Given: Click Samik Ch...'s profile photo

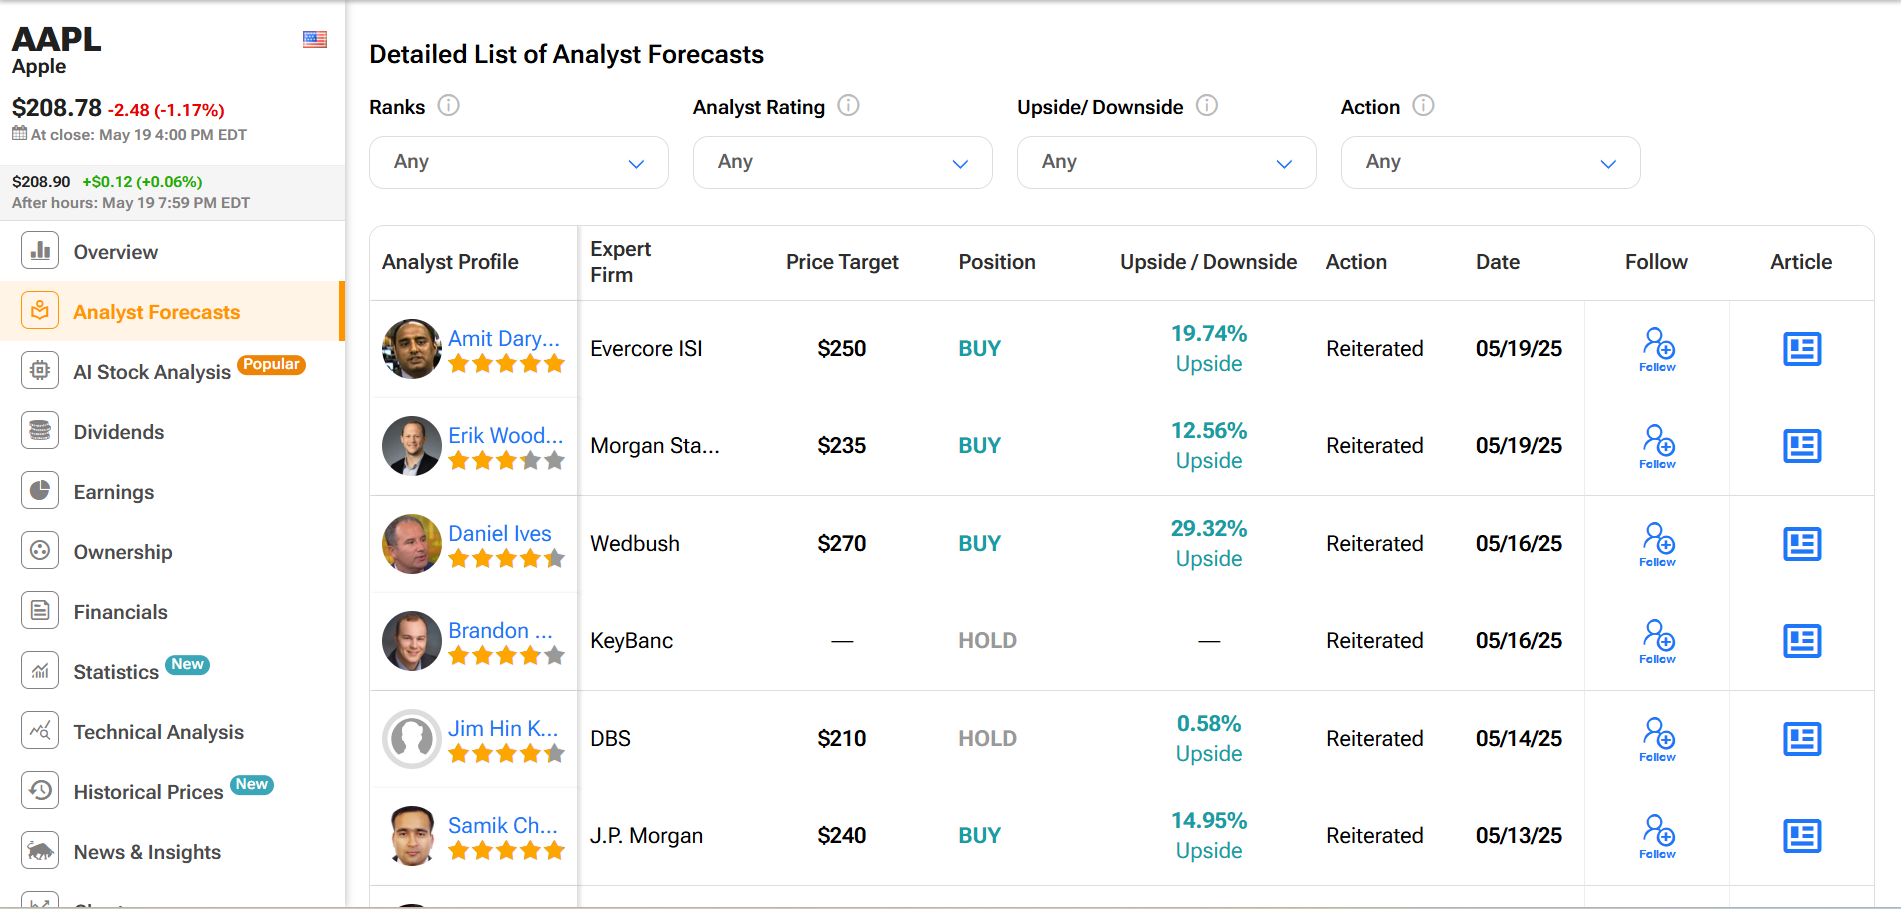Looking at the screenshot, I should (412, 836).
